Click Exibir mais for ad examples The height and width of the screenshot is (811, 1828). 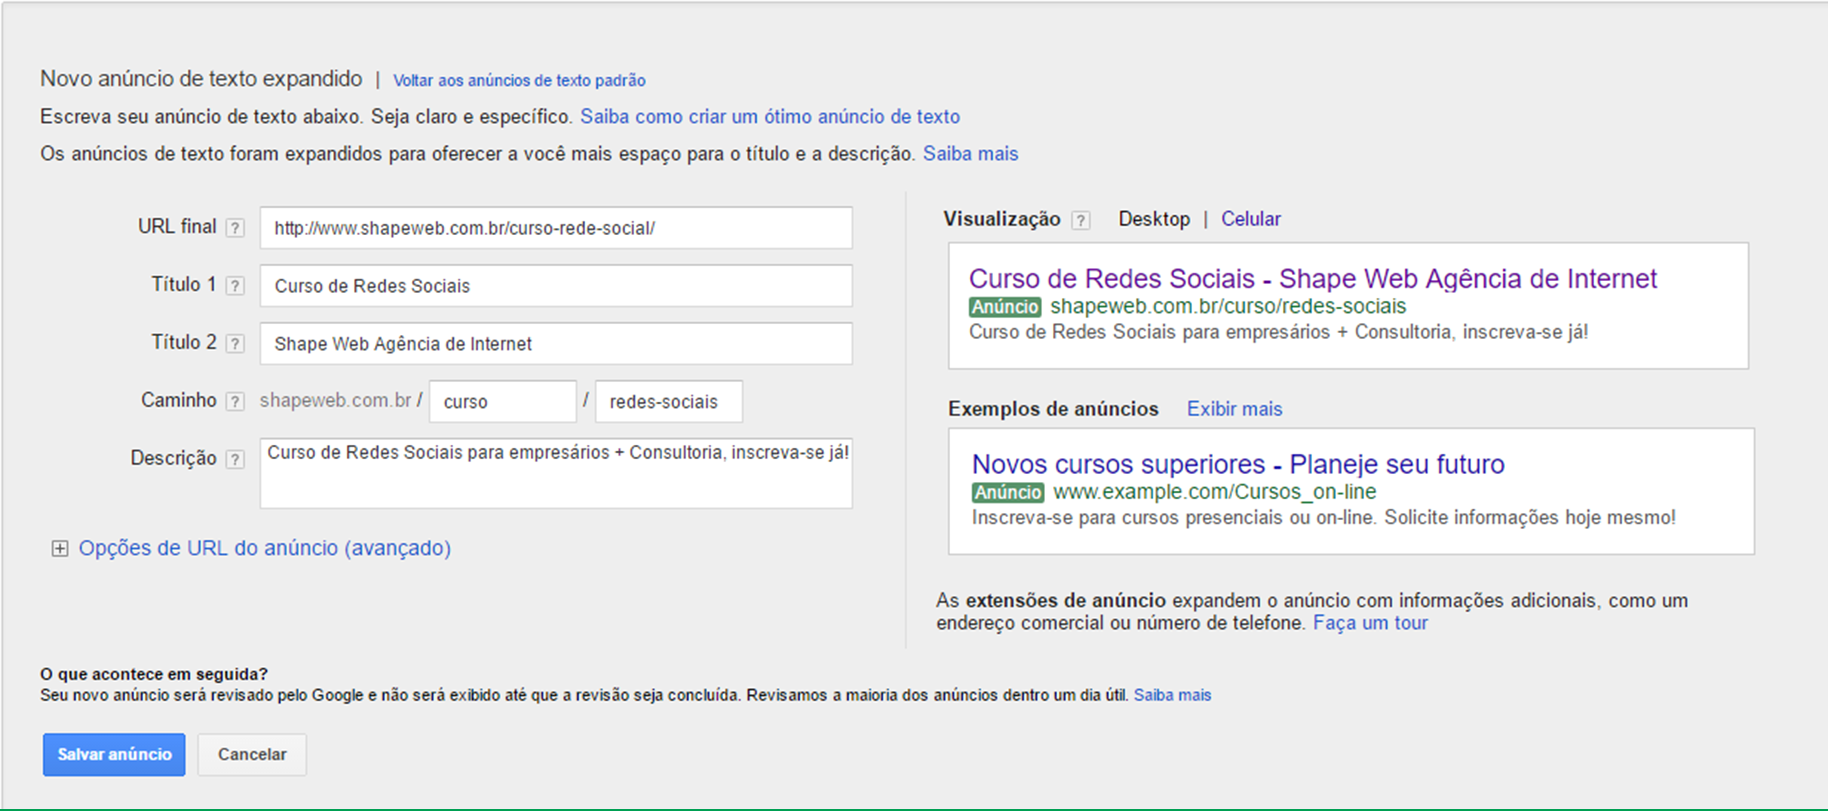click(x=1234, y=409)
